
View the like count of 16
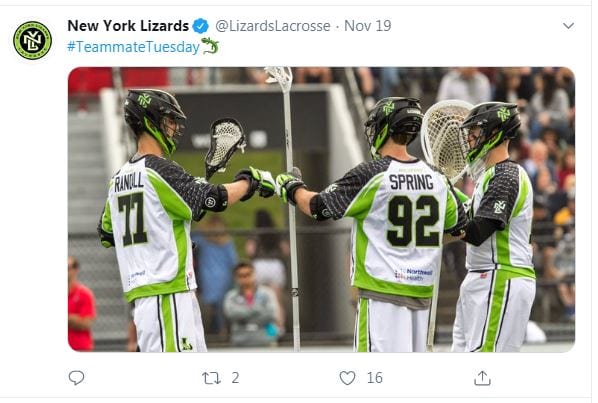(375, 378)
